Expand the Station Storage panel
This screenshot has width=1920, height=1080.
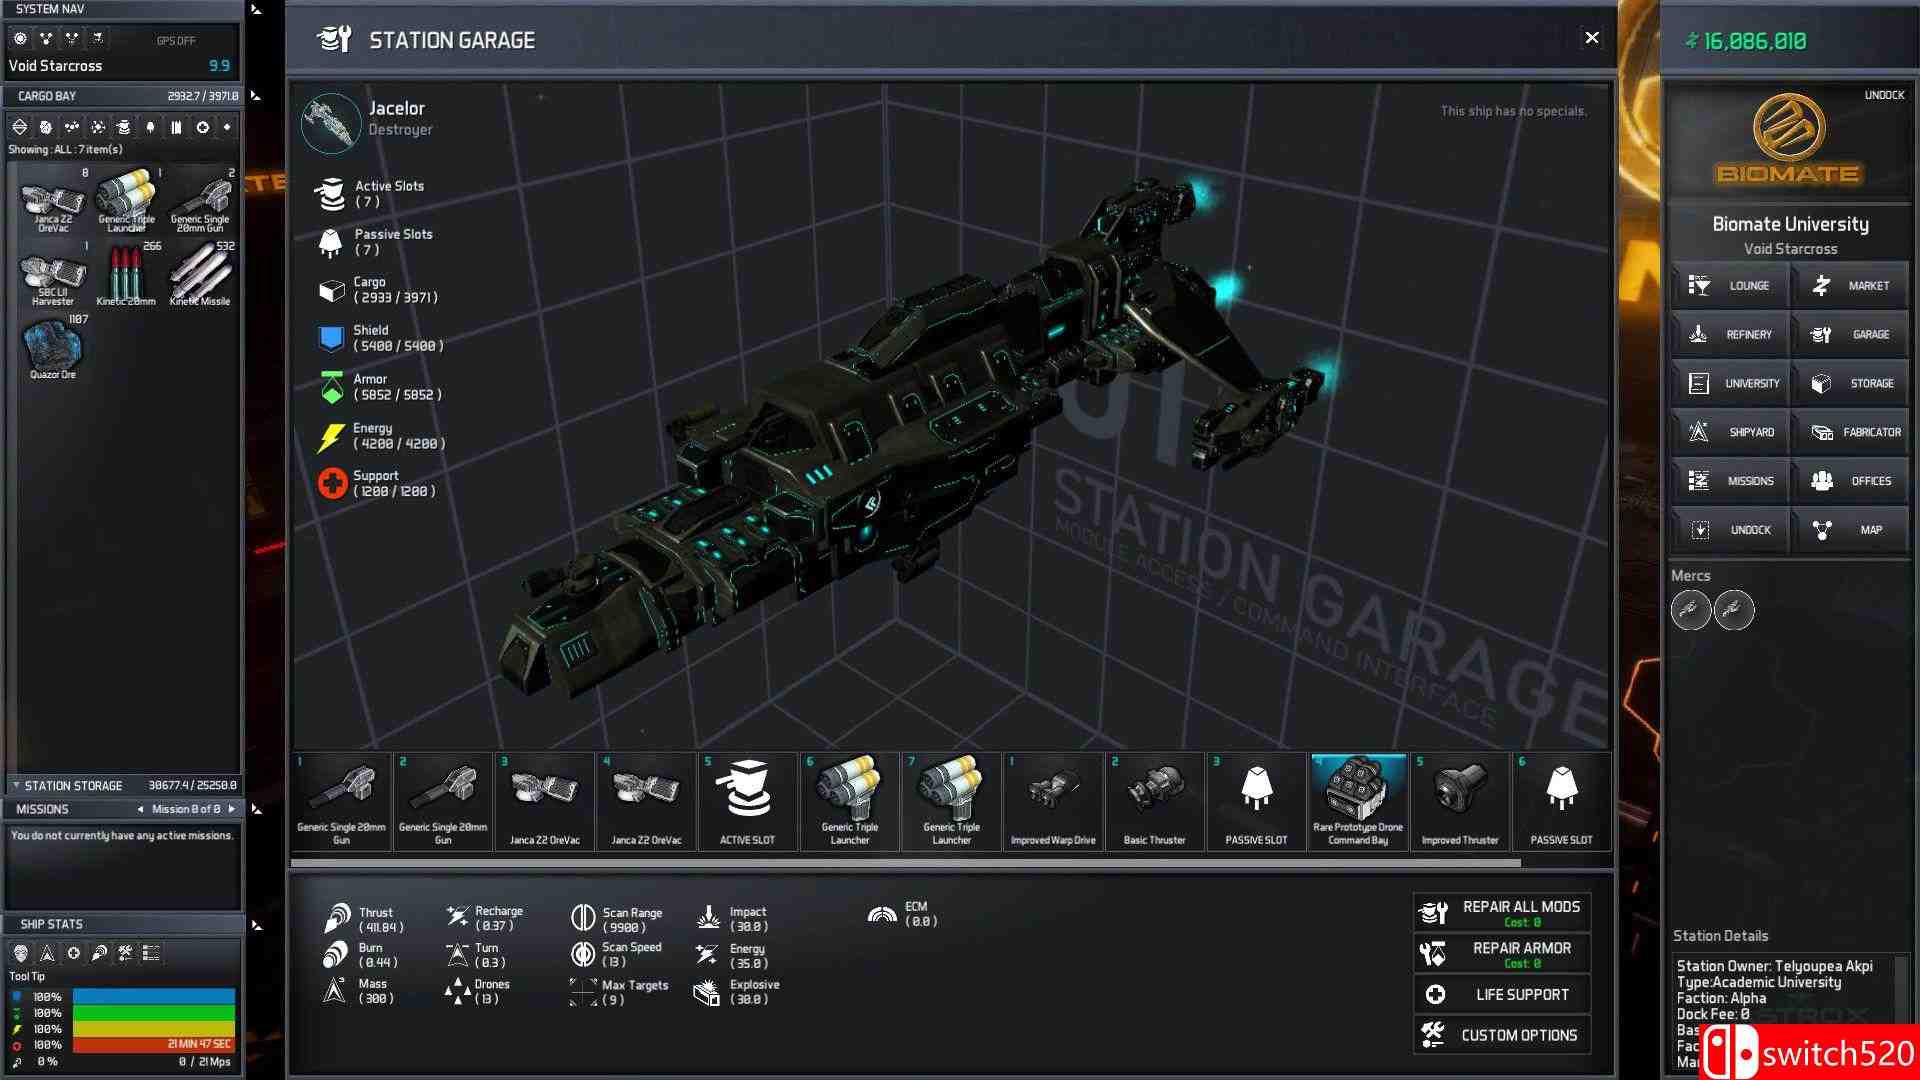pyautogui.click(x=16, y=786)
